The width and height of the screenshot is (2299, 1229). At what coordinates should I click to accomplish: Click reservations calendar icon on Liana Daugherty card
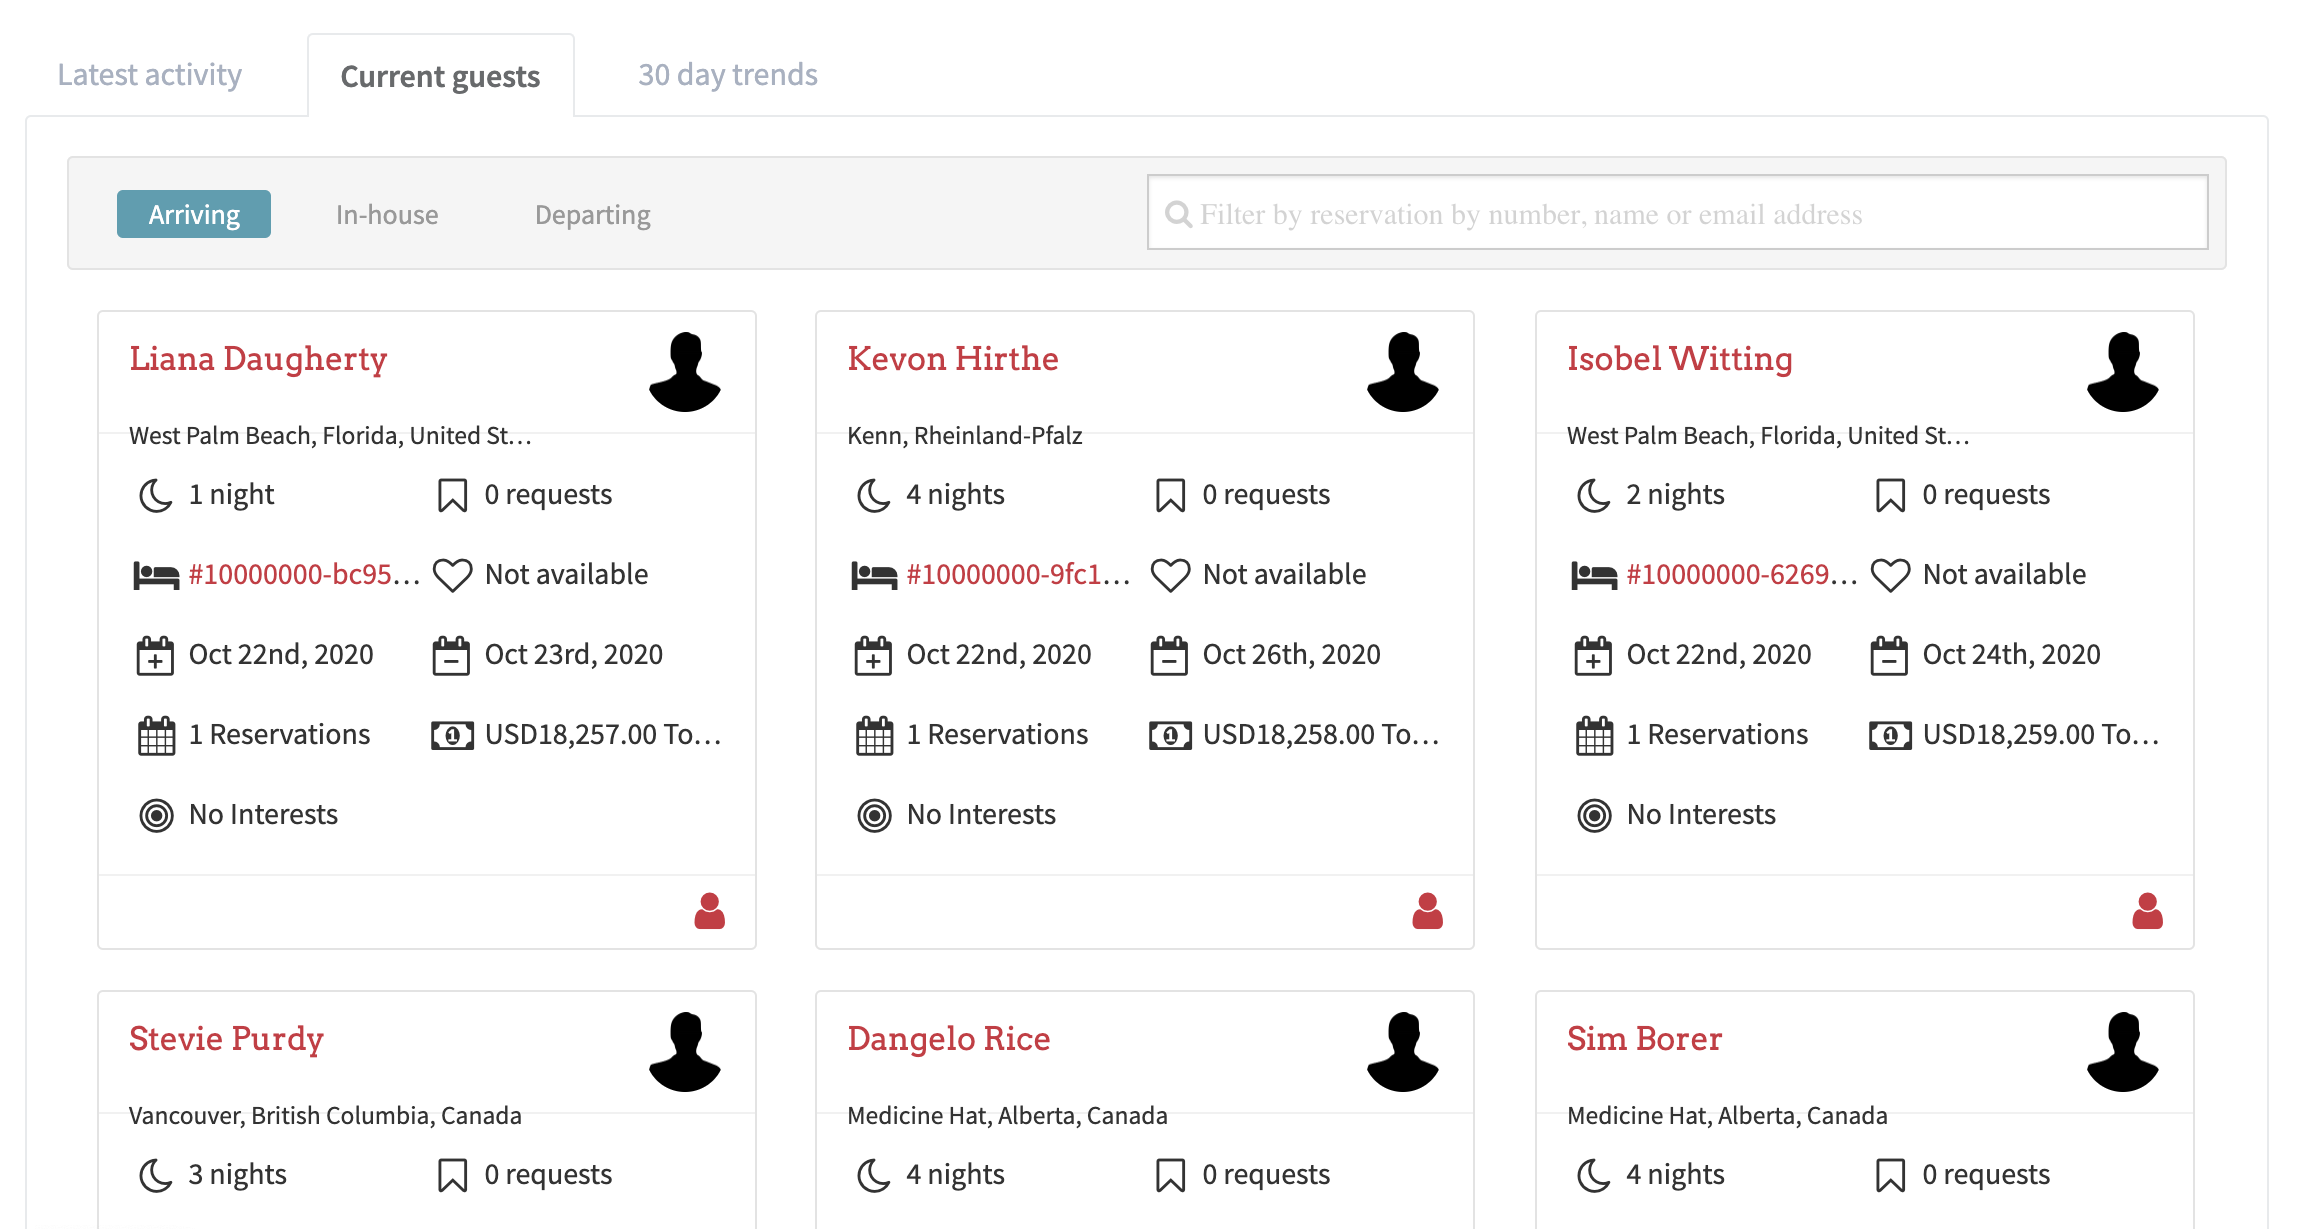point(156,736)
